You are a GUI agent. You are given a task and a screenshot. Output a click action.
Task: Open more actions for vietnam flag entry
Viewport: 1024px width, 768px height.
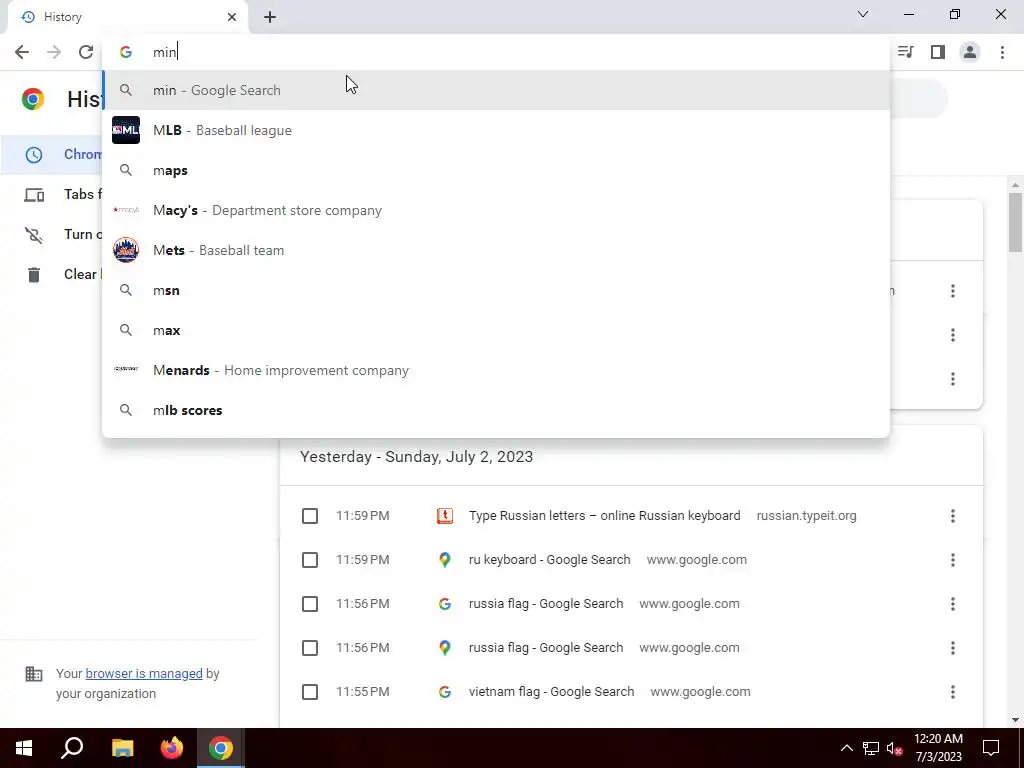tap(953, 692)
